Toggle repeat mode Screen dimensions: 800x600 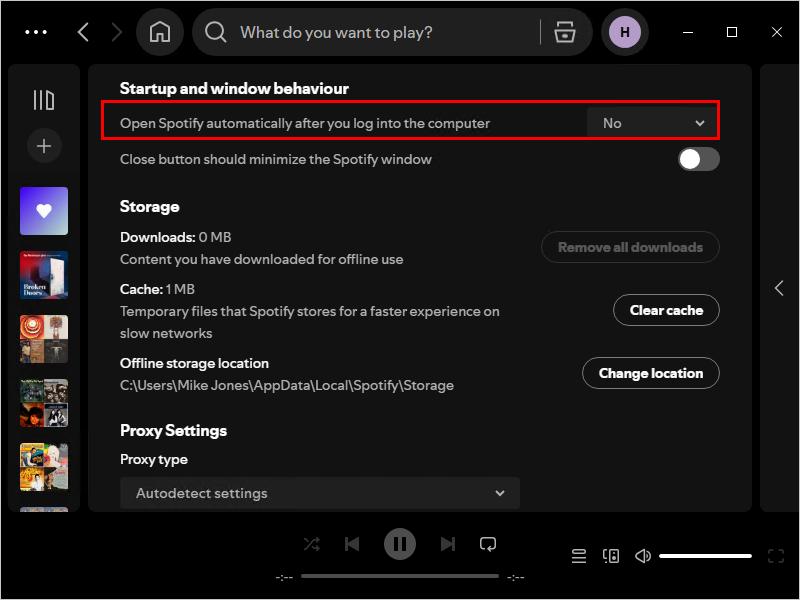(x=488, y=544)
